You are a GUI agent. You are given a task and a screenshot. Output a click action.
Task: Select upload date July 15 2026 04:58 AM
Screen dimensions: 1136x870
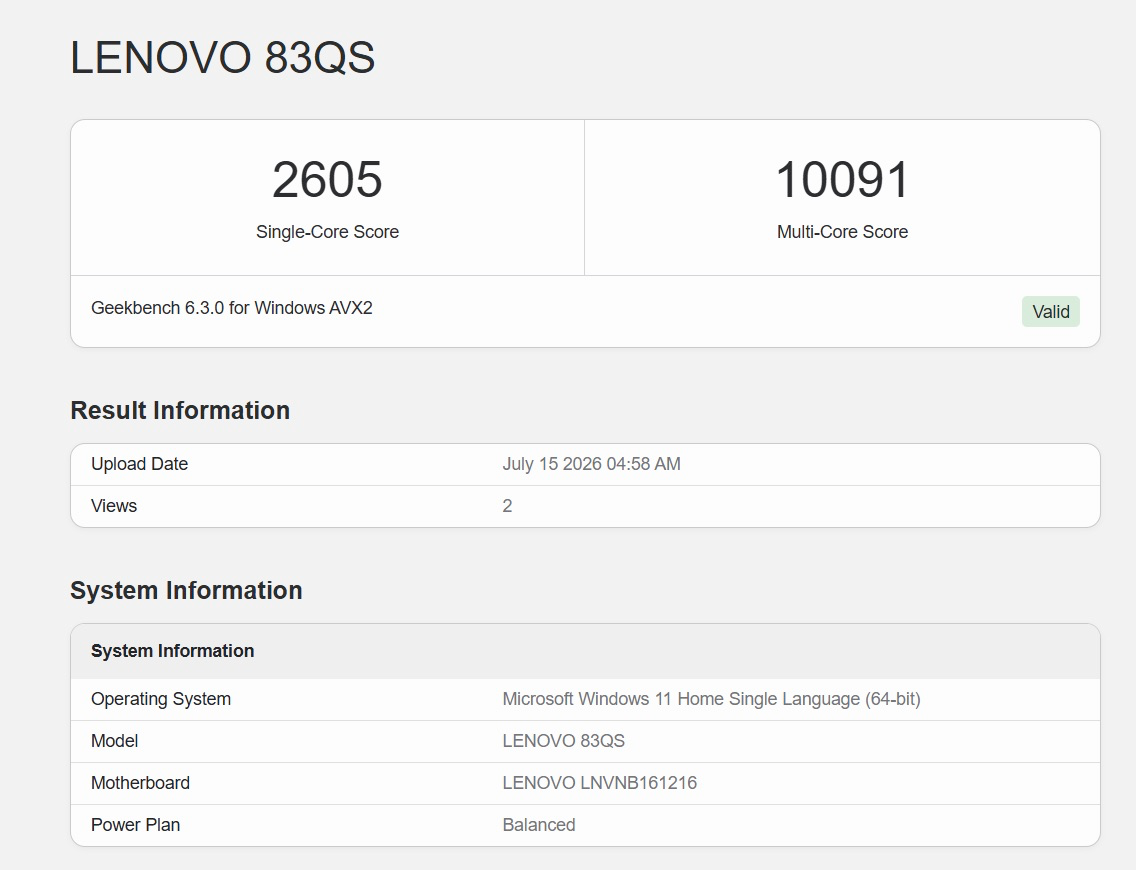click(x=591, y=464)
